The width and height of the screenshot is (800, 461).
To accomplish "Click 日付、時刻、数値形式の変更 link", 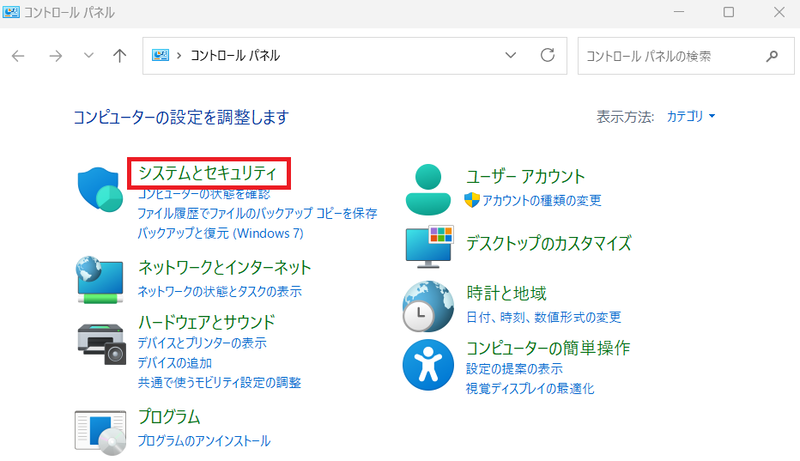I will 544,317.
